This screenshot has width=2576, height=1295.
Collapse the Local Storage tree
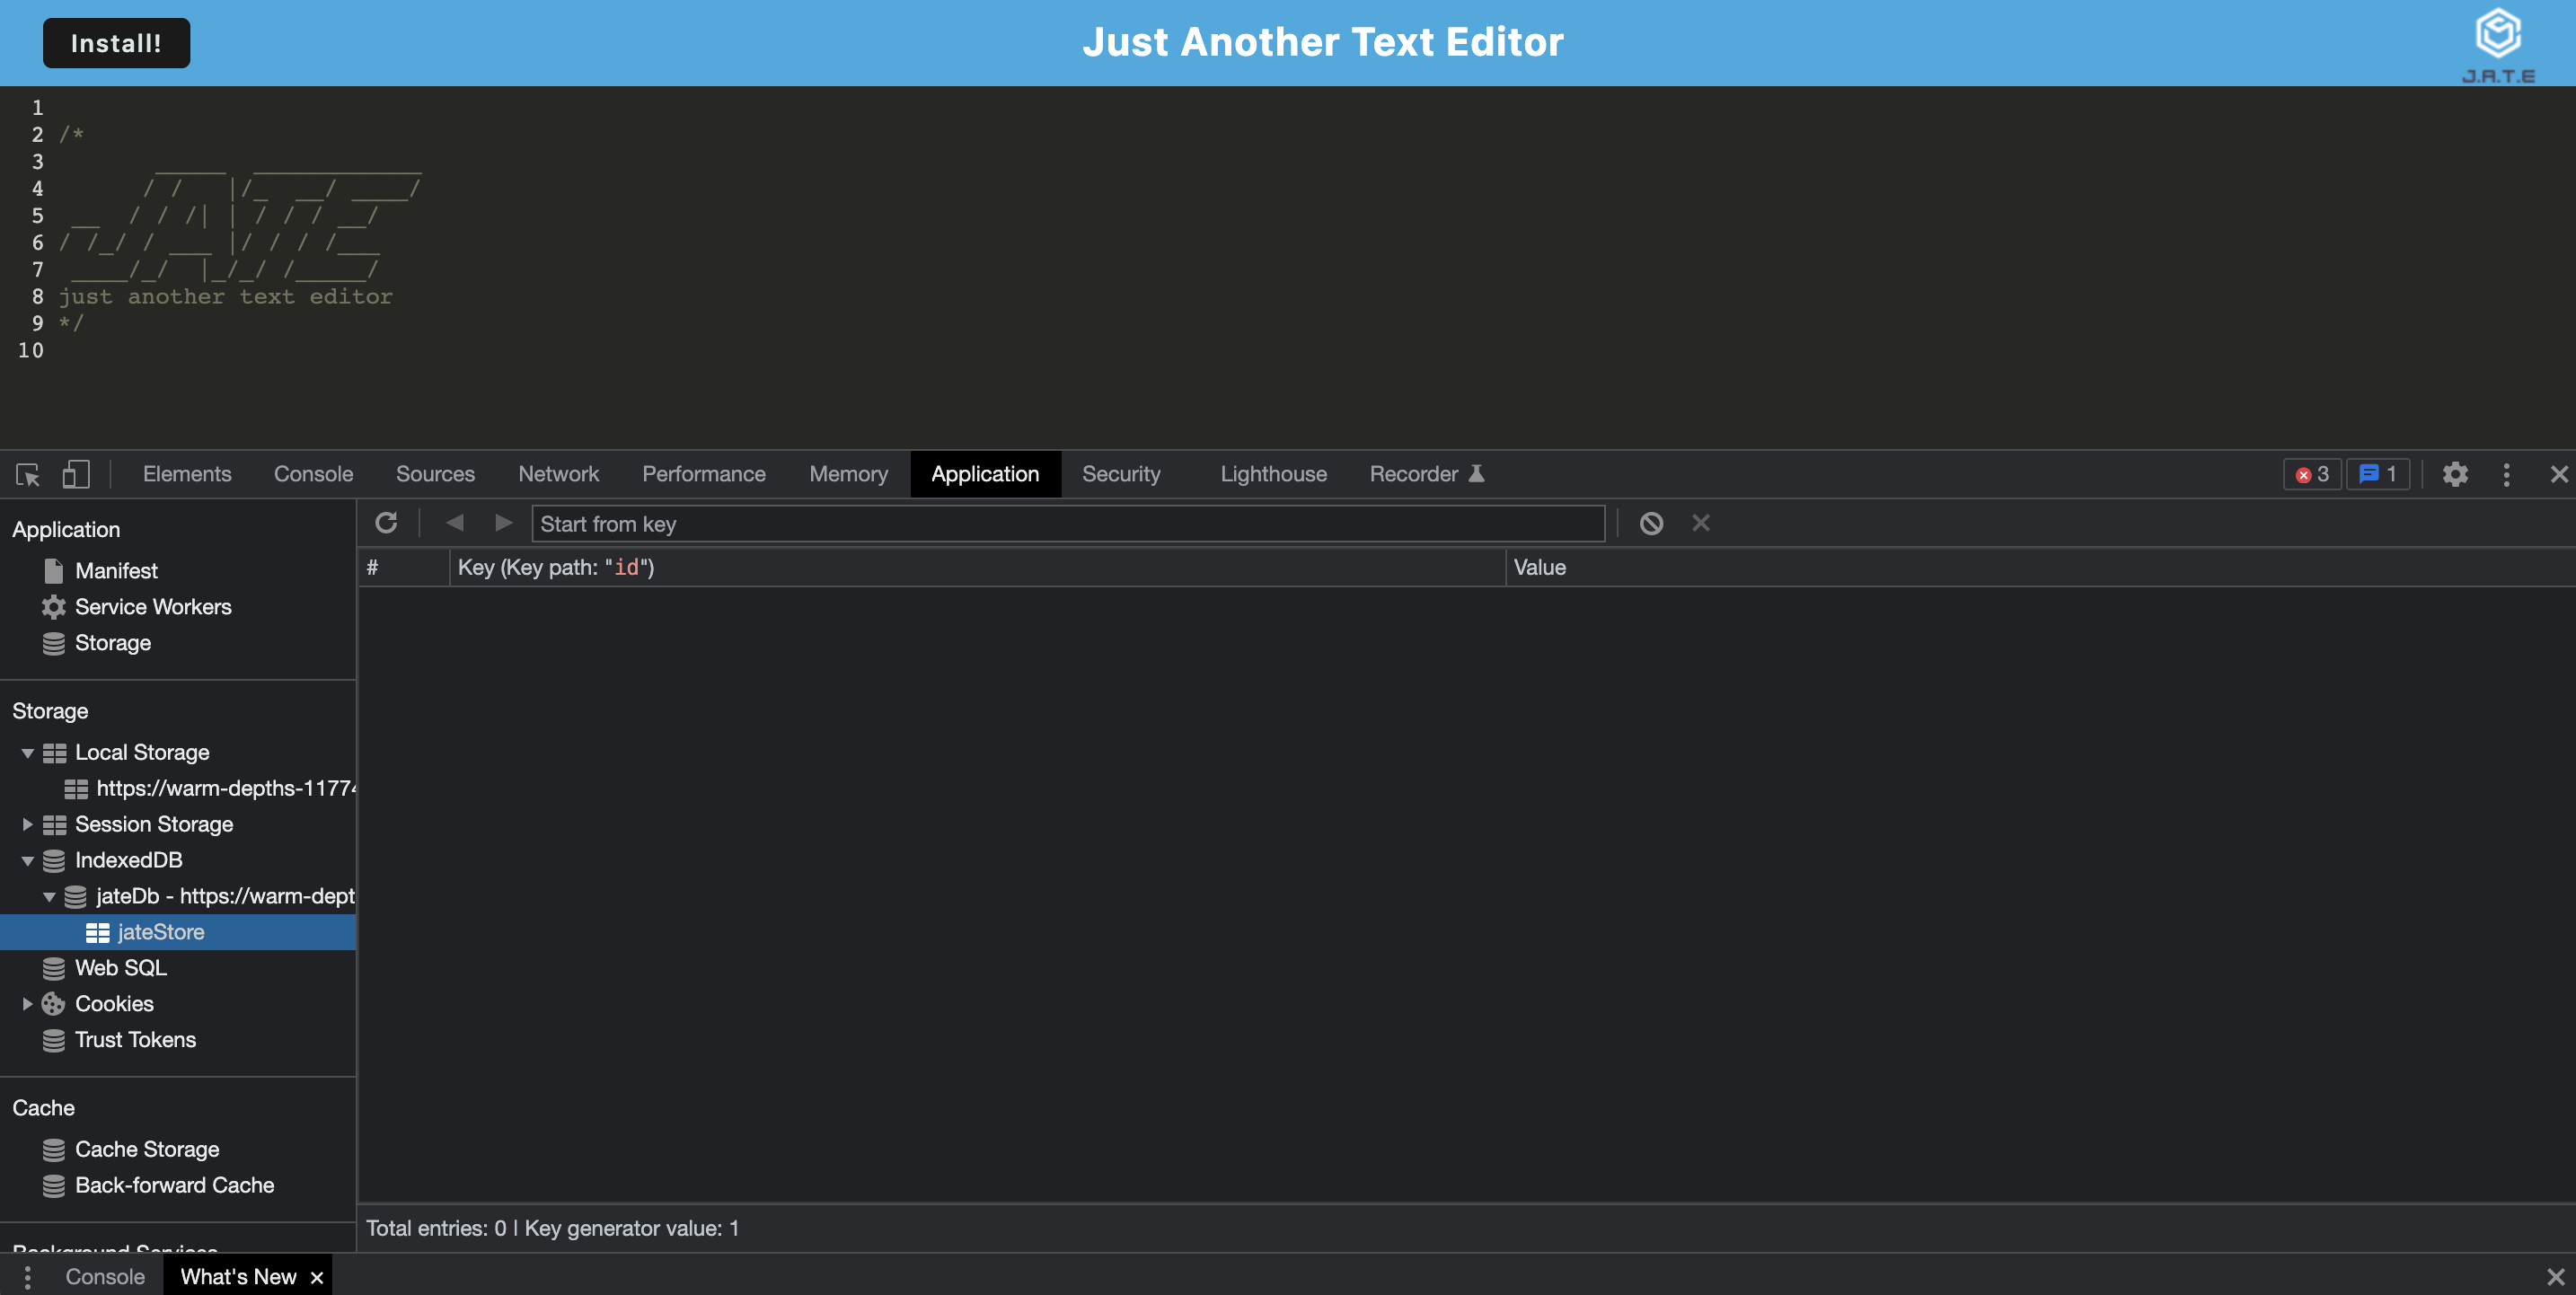(x=28, y=753)
